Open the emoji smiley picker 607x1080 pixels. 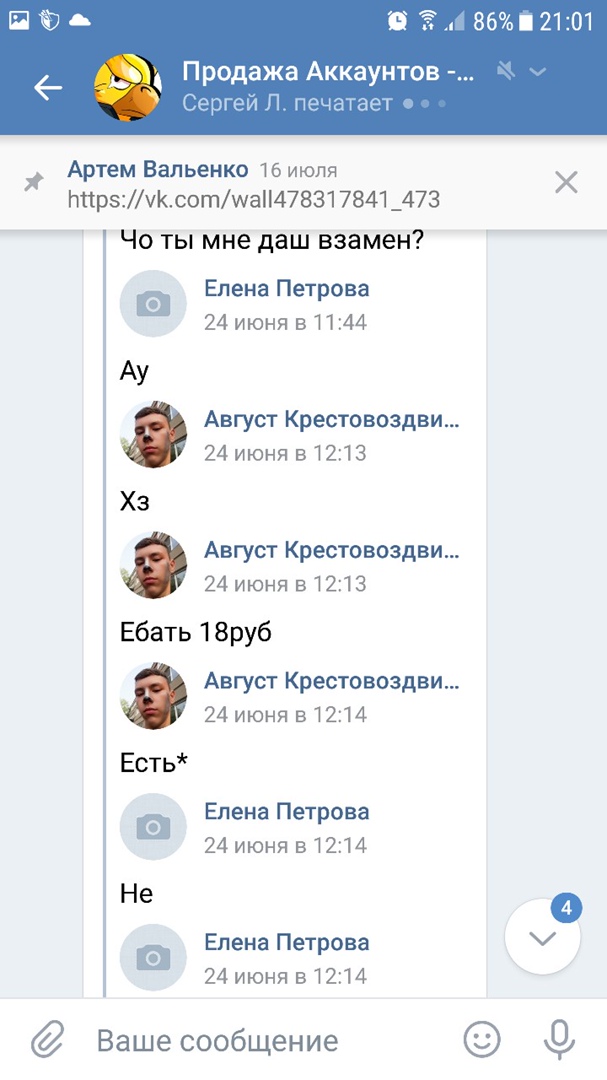[482, 1040]
